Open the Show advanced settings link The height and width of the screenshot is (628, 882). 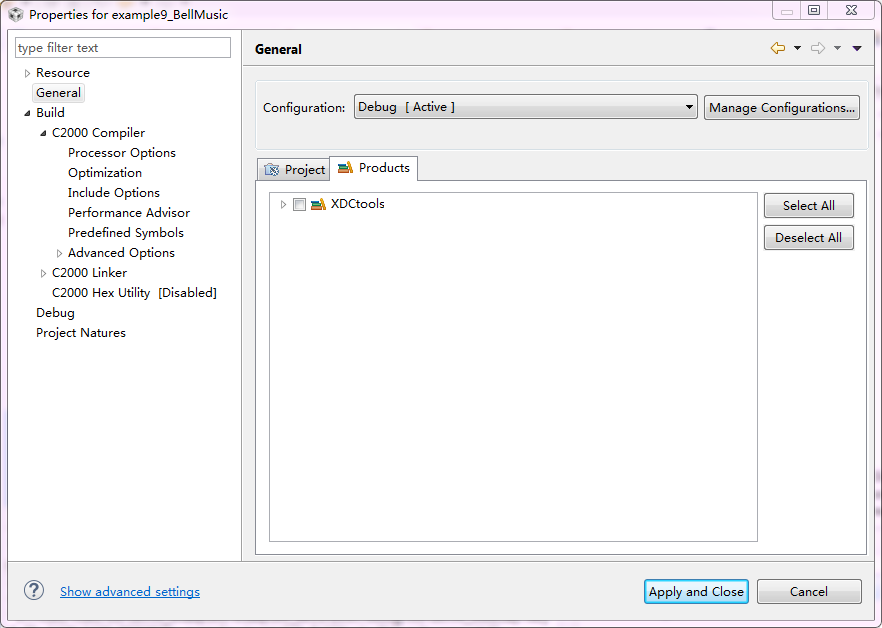pyautogui.click(x=129, y=591)
